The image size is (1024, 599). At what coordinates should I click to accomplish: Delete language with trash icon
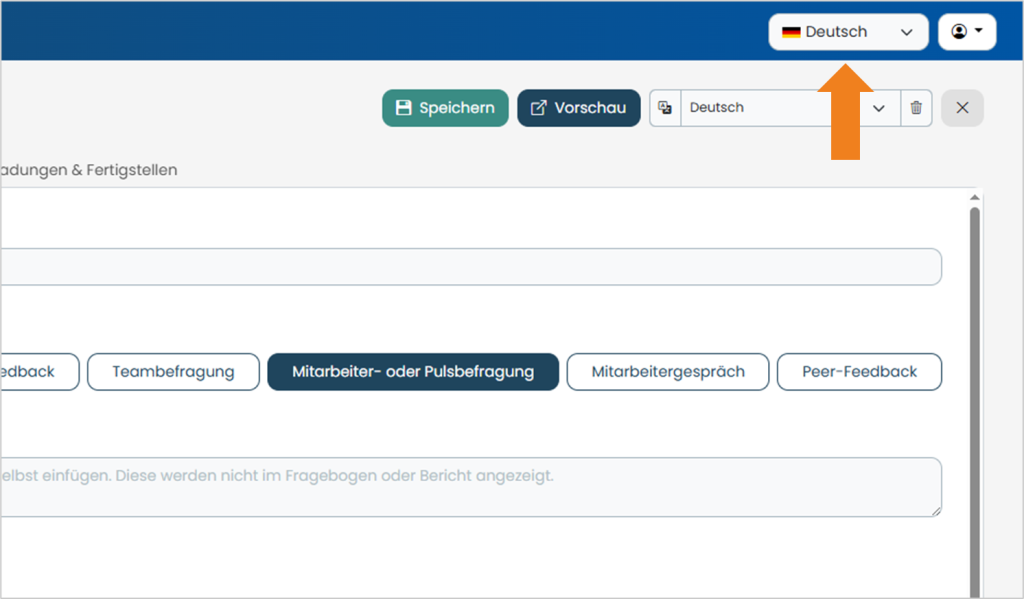(916, 108)
